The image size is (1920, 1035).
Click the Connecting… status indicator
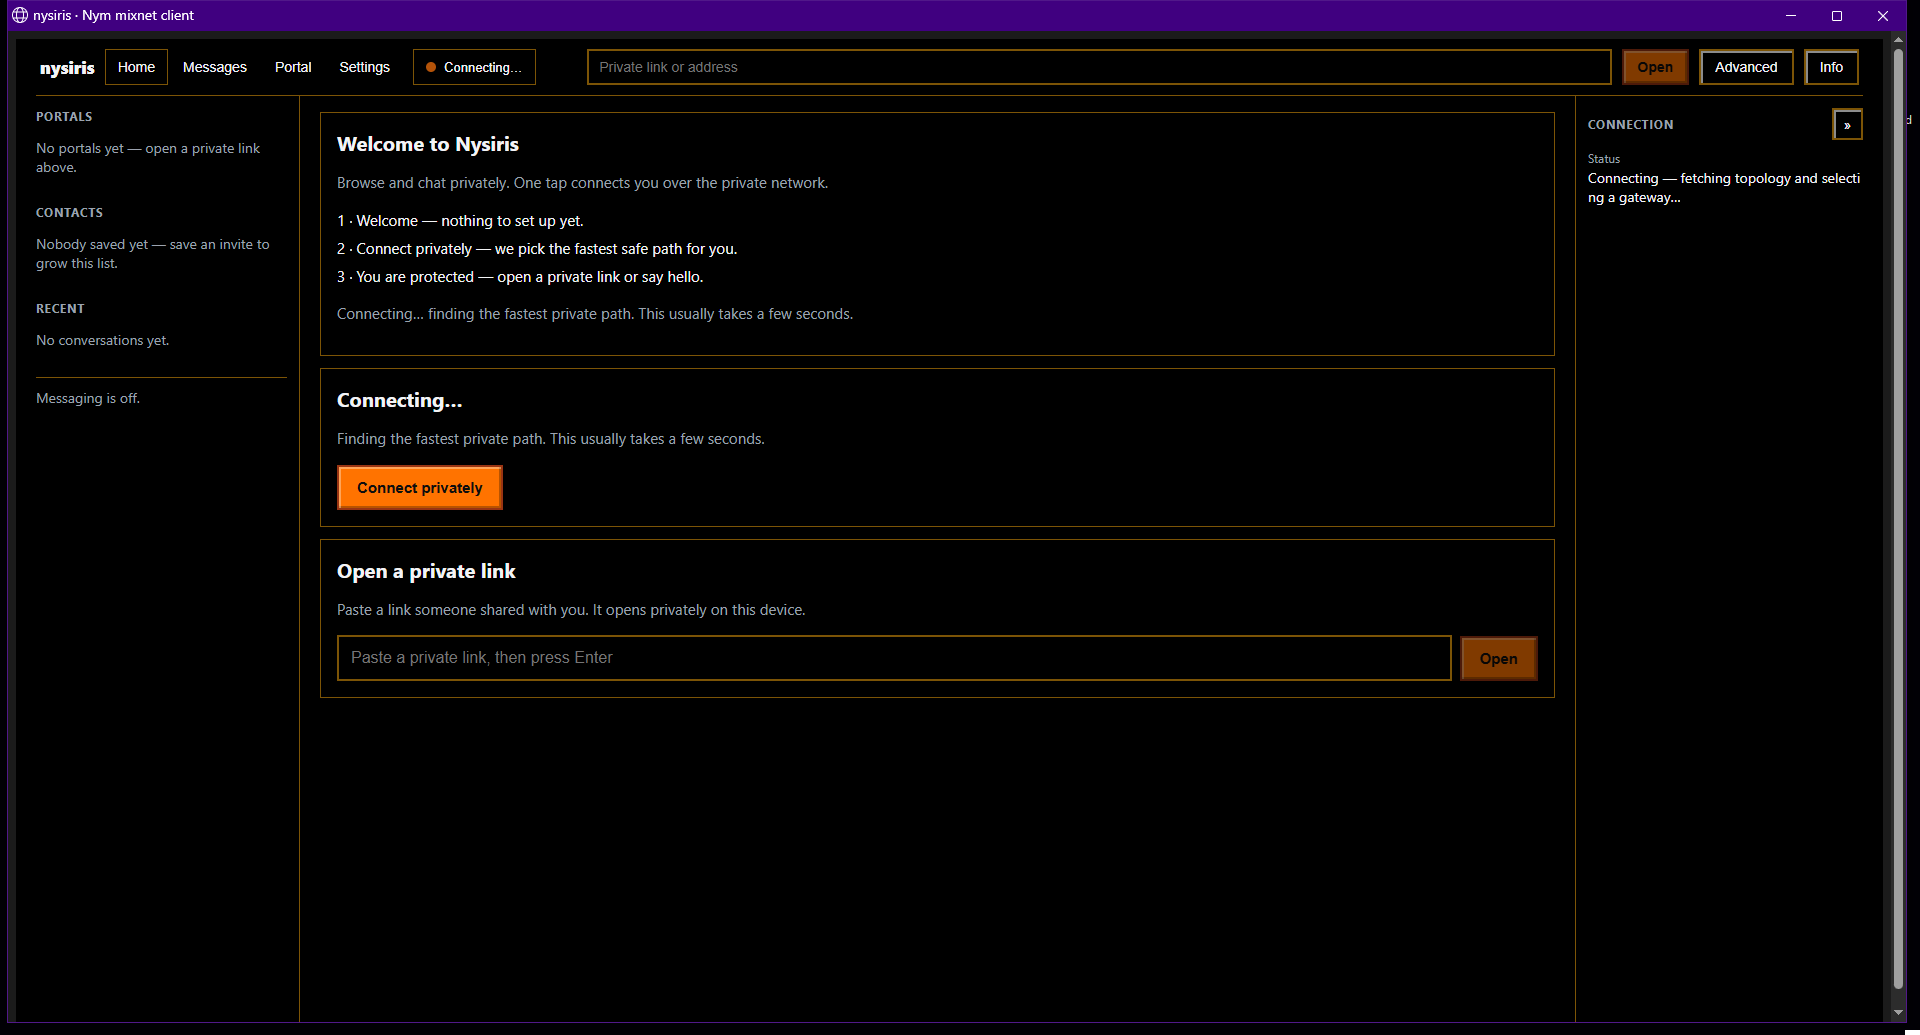[x=474, y=67]
